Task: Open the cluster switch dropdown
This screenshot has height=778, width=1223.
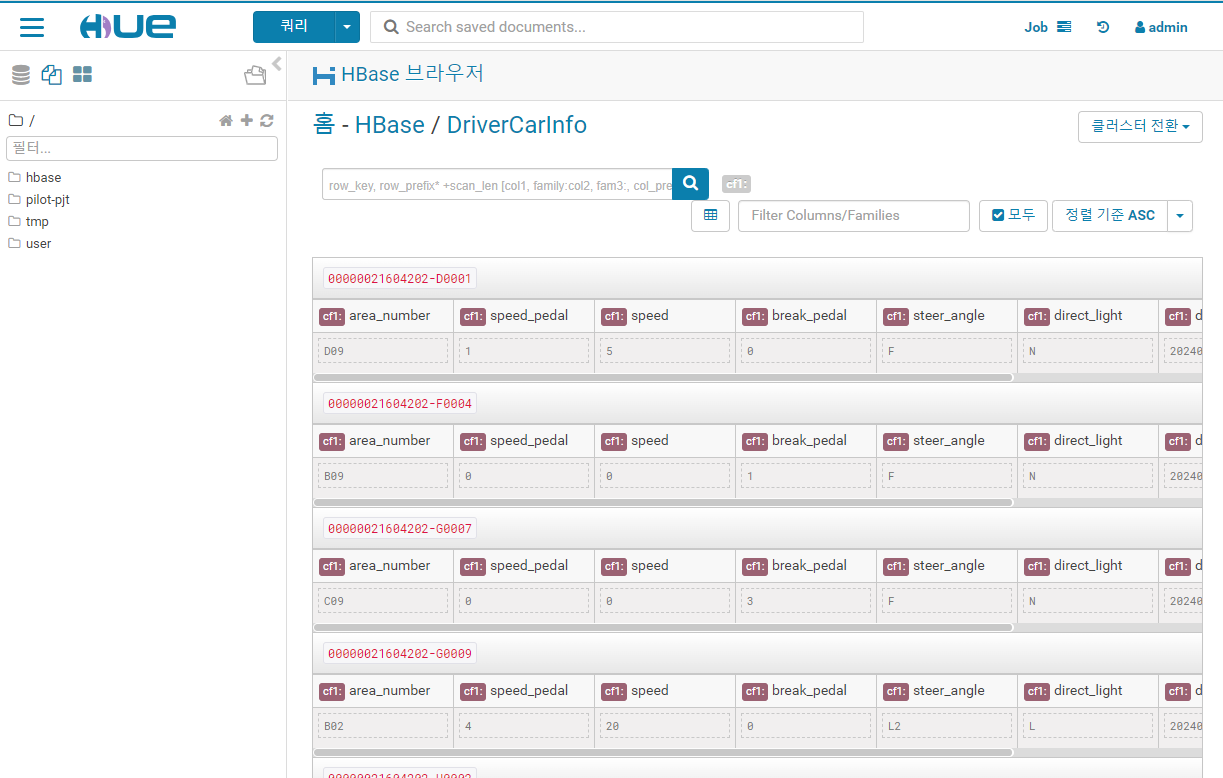Action: pyautogui.click(x=1140, y=127)
